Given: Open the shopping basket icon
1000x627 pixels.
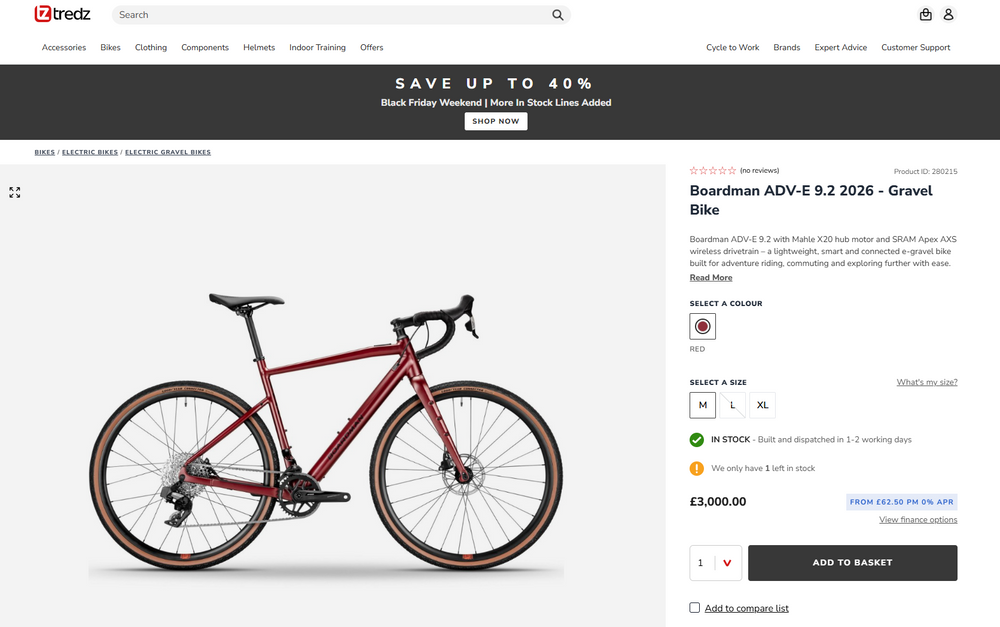Looking at the screenshot, I should 925,14.
